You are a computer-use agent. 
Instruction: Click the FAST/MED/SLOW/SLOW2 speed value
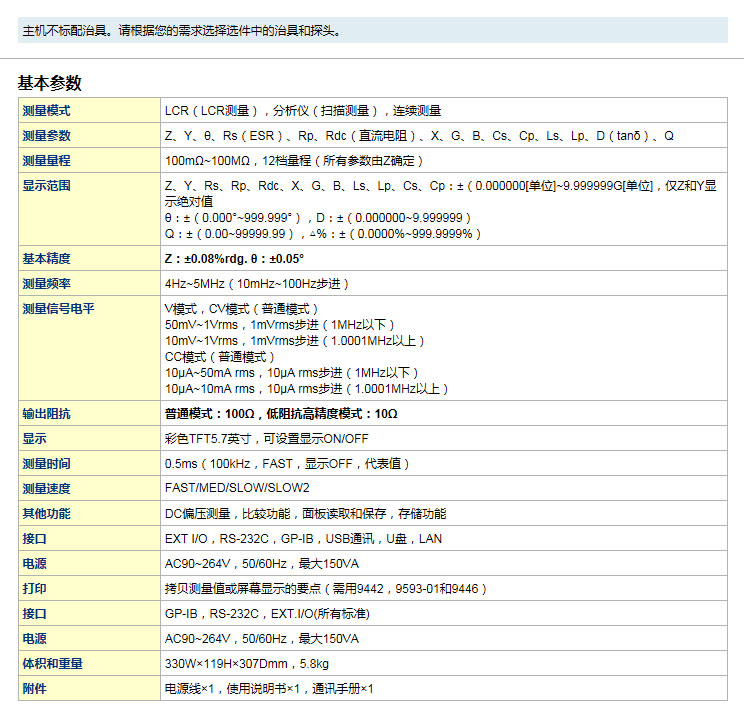tap(237, 489)
